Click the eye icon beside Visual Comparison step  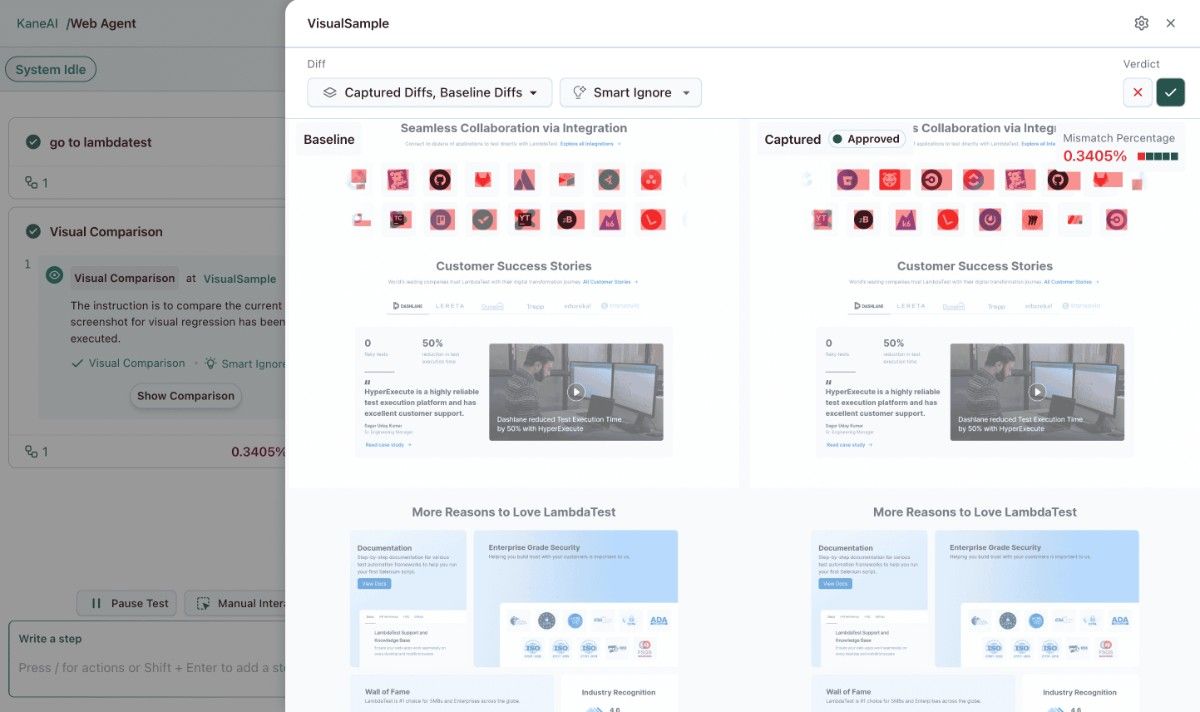click(54, 275)
